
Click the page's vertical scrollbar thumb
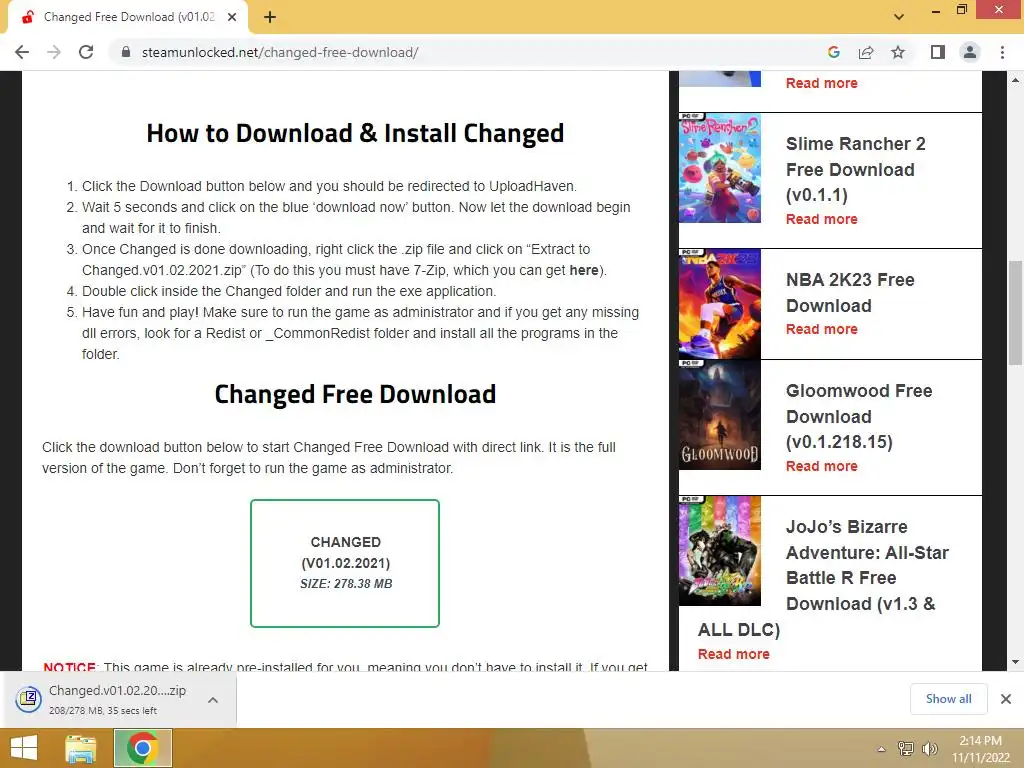click(x=1015, y=313)
